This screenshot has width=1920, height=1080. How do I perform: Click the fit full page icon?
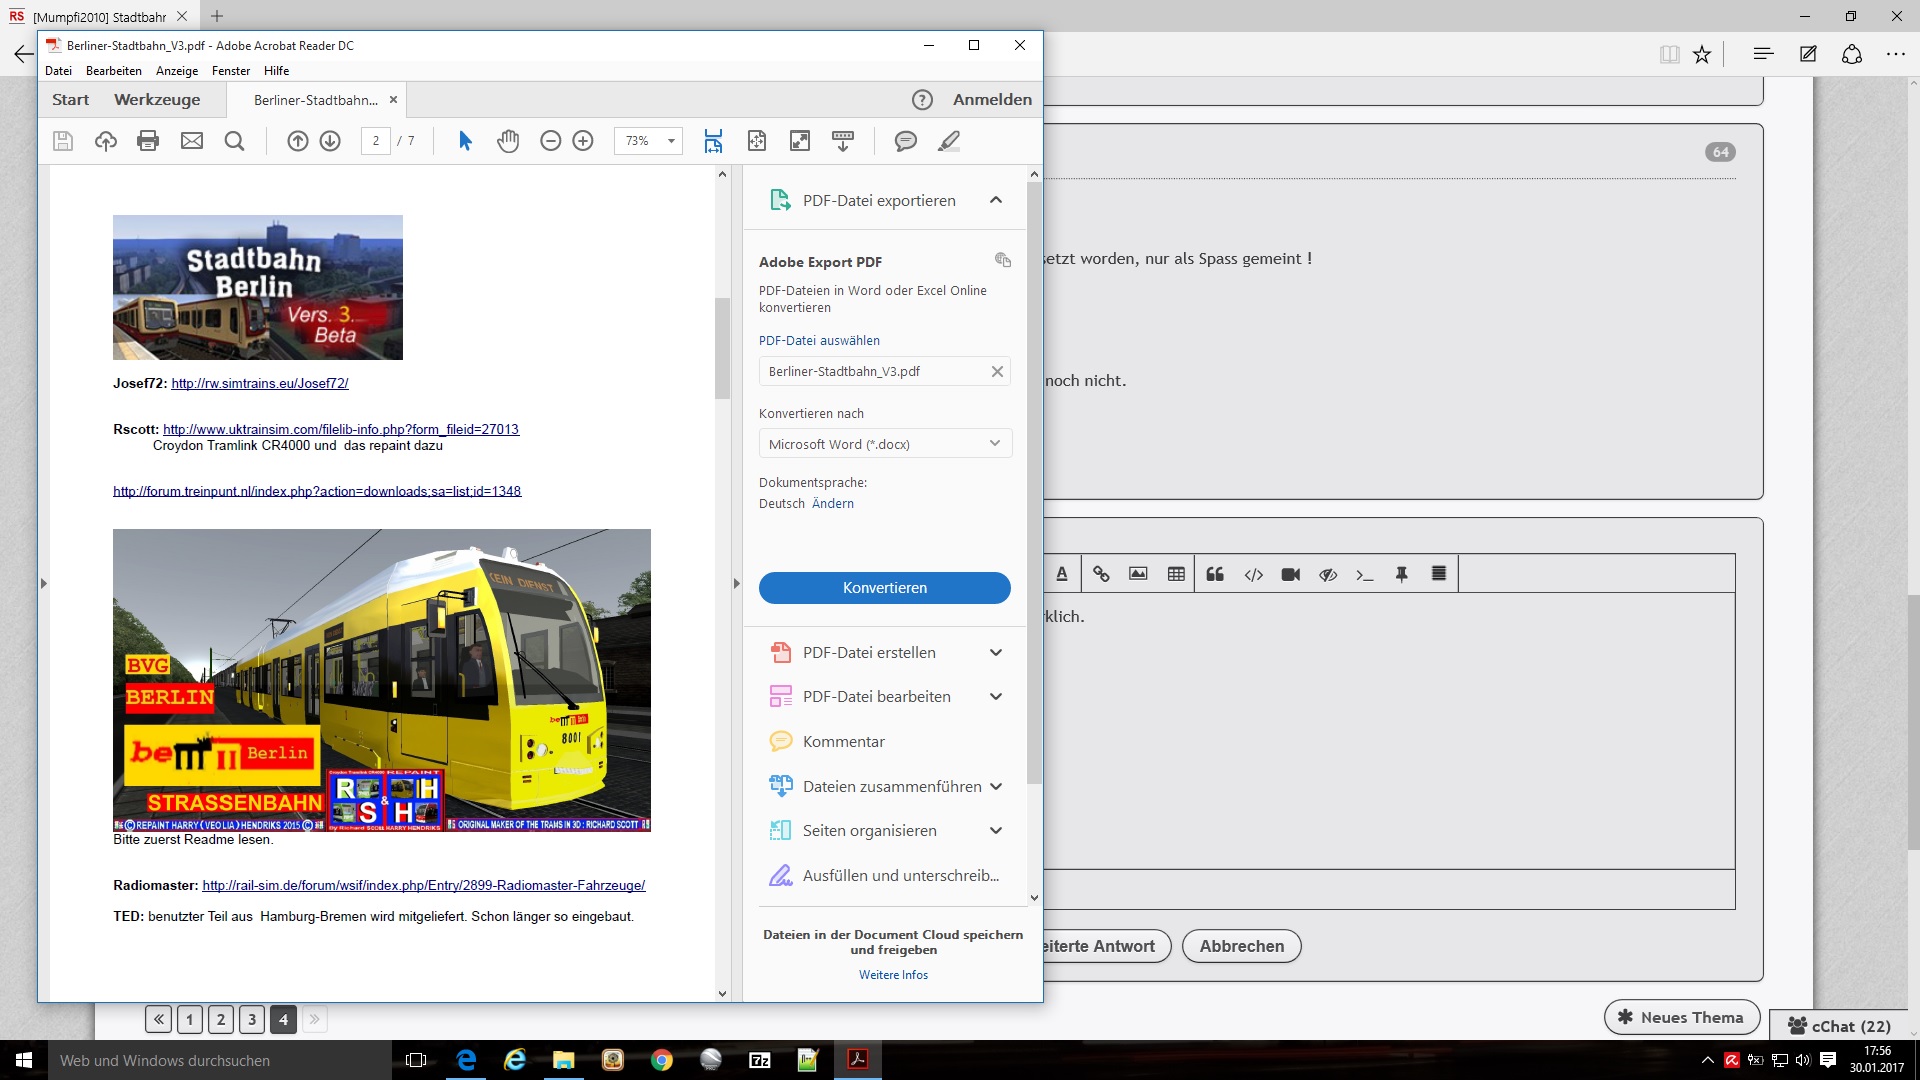757,141
